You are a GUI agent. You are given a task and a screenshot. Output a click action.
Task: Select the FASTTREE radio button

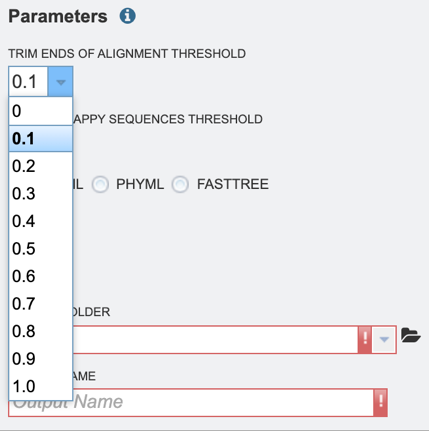point(180,184)
